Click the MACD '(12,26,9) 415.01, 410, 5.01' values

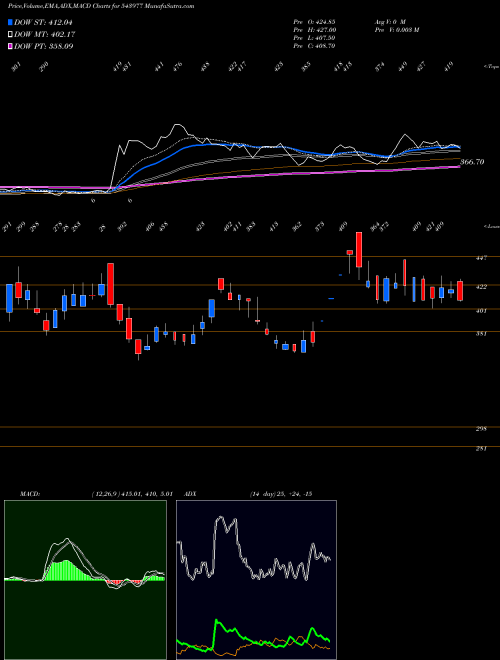pyautogui.click(x=132, y=494)
